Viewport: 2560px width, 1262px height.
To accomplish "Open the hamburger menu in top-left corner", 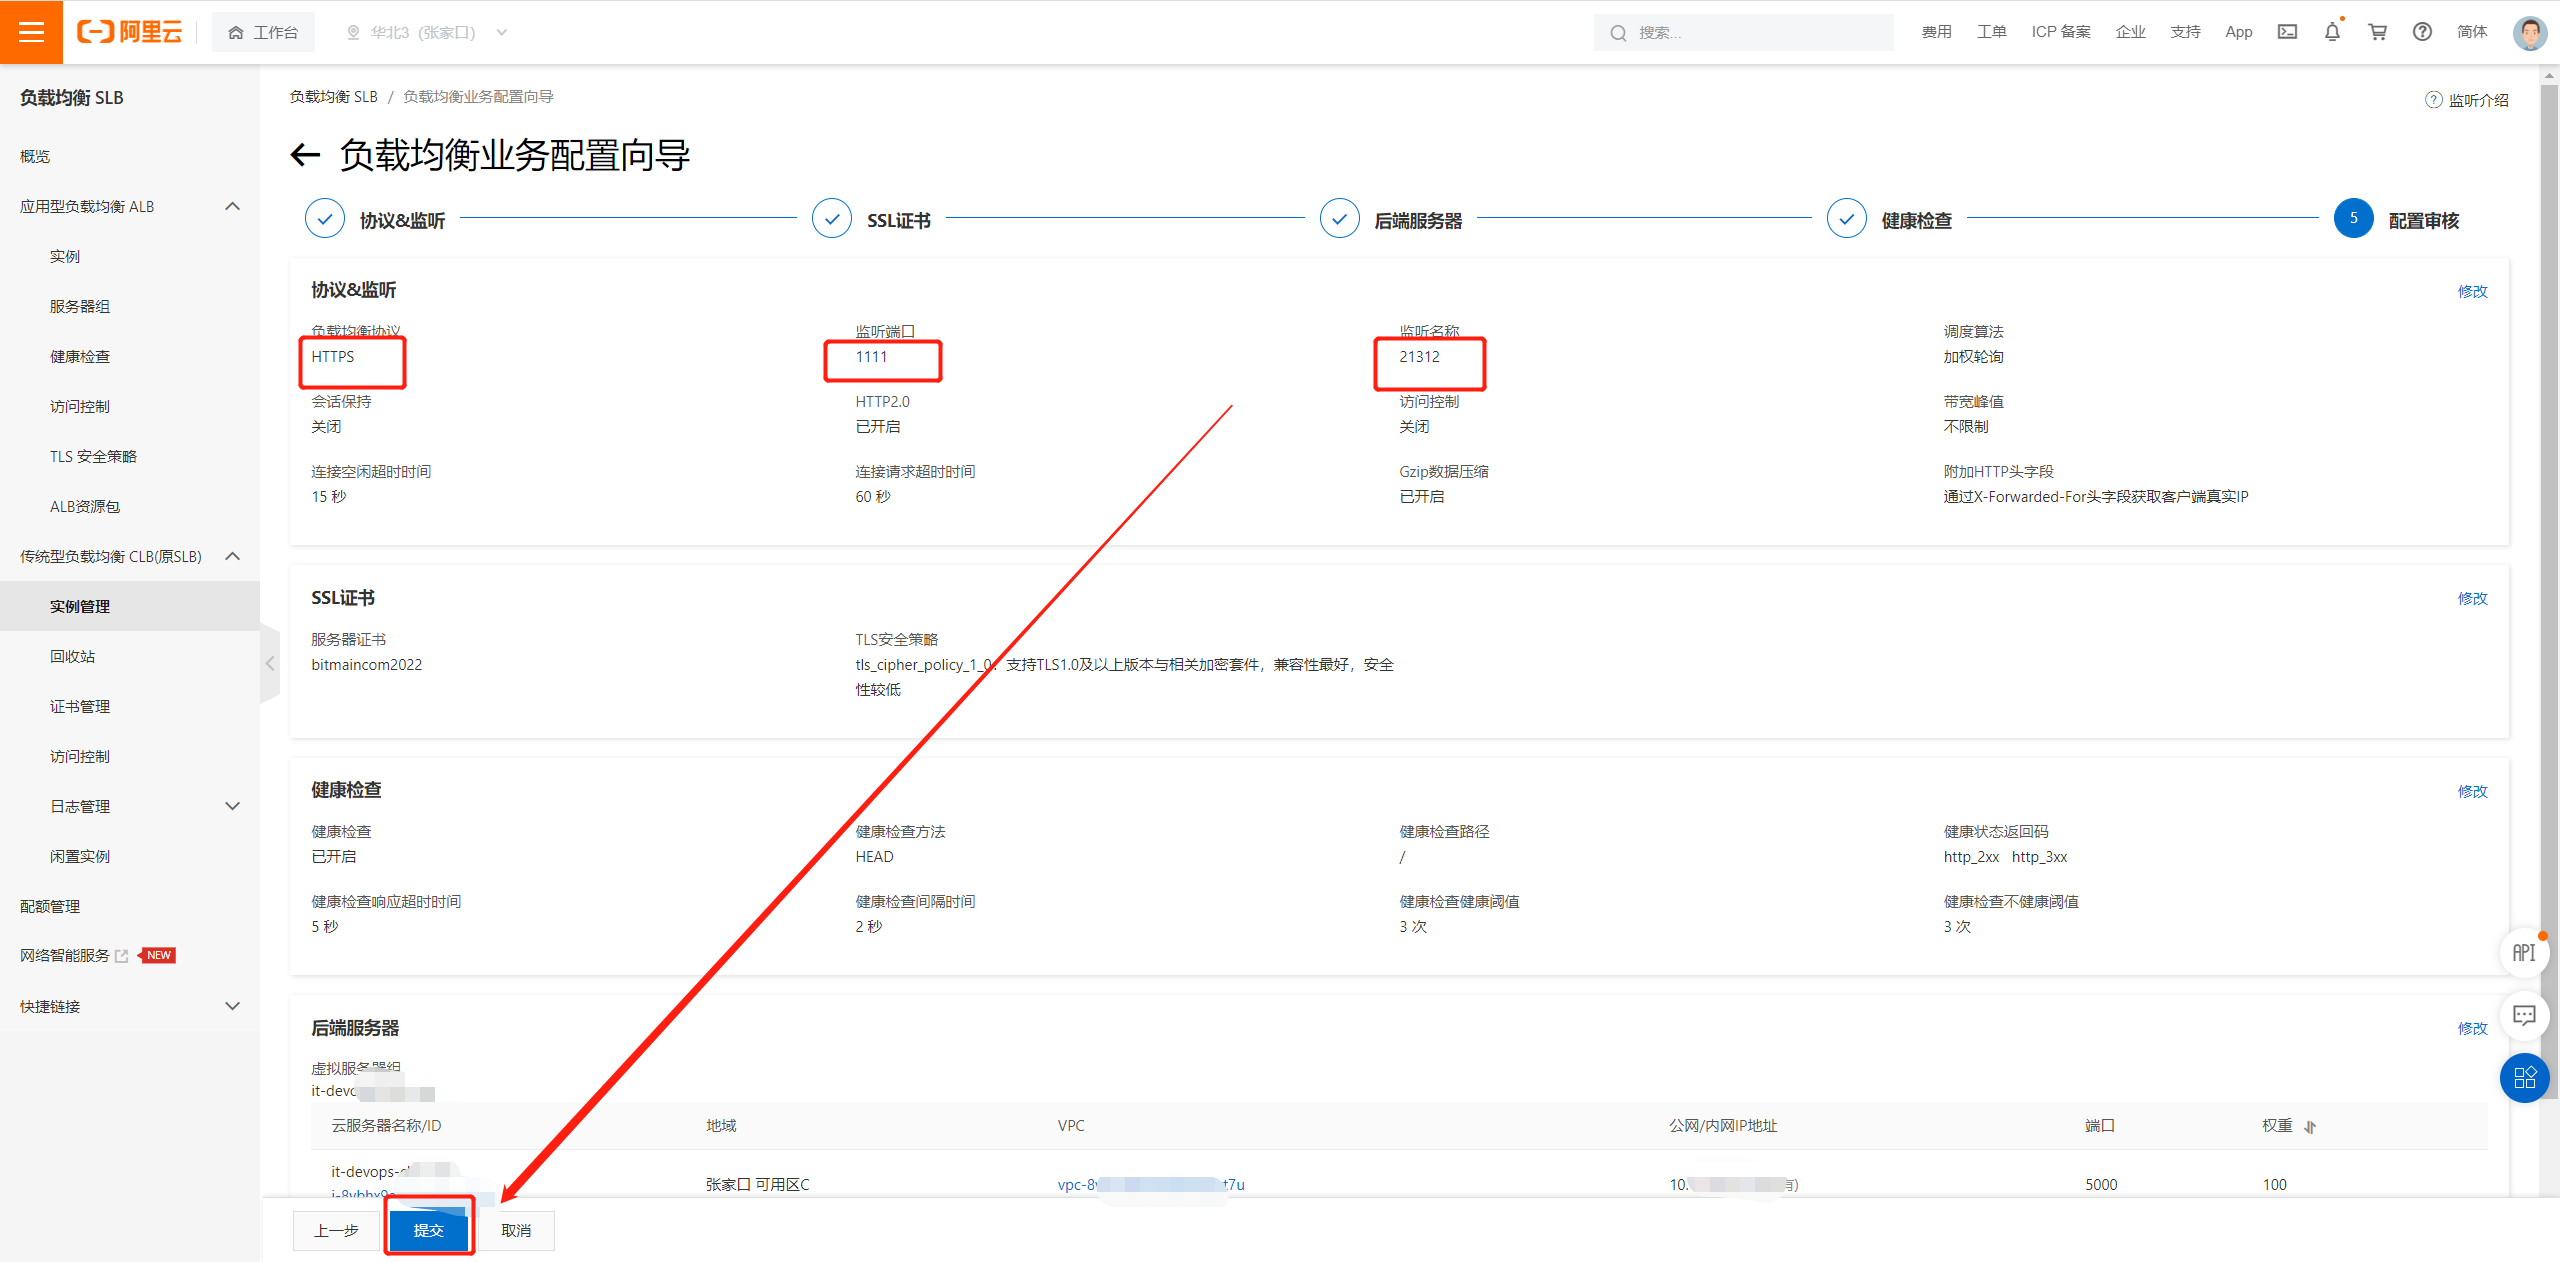I will click(x=31, y=32).
